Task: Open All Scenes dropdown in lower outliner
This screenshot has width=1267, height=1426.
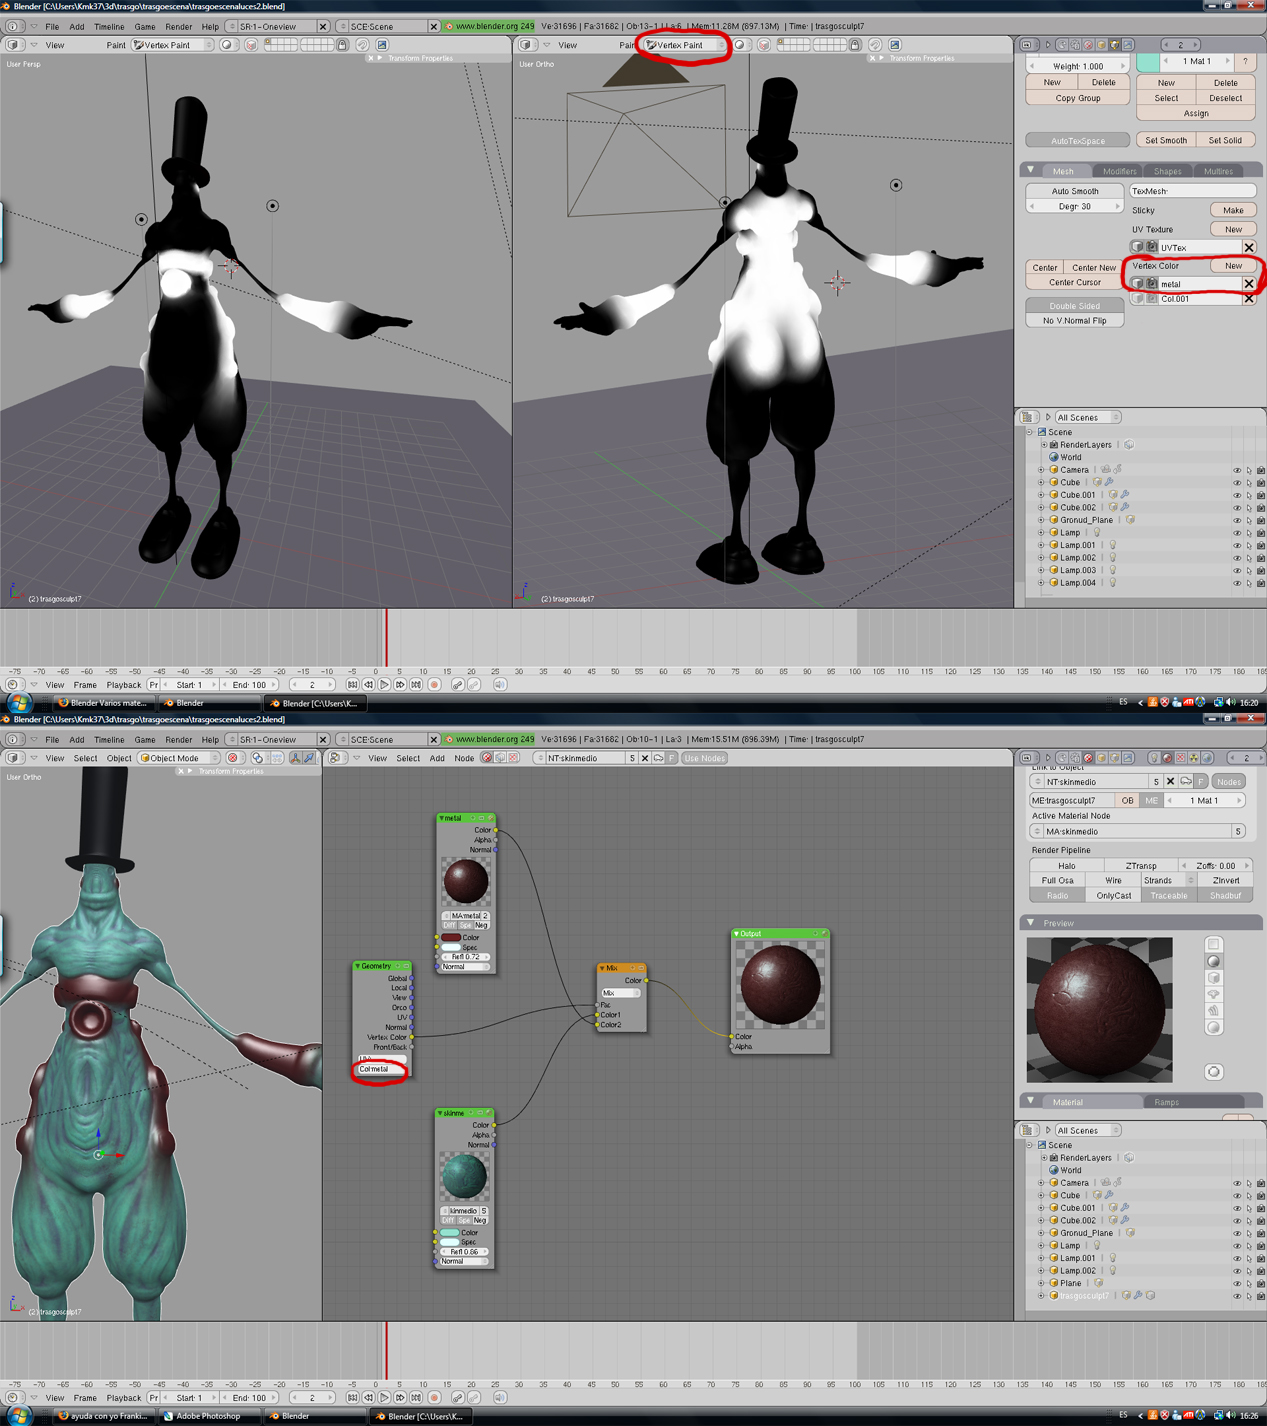Action: (1088, 1131)
